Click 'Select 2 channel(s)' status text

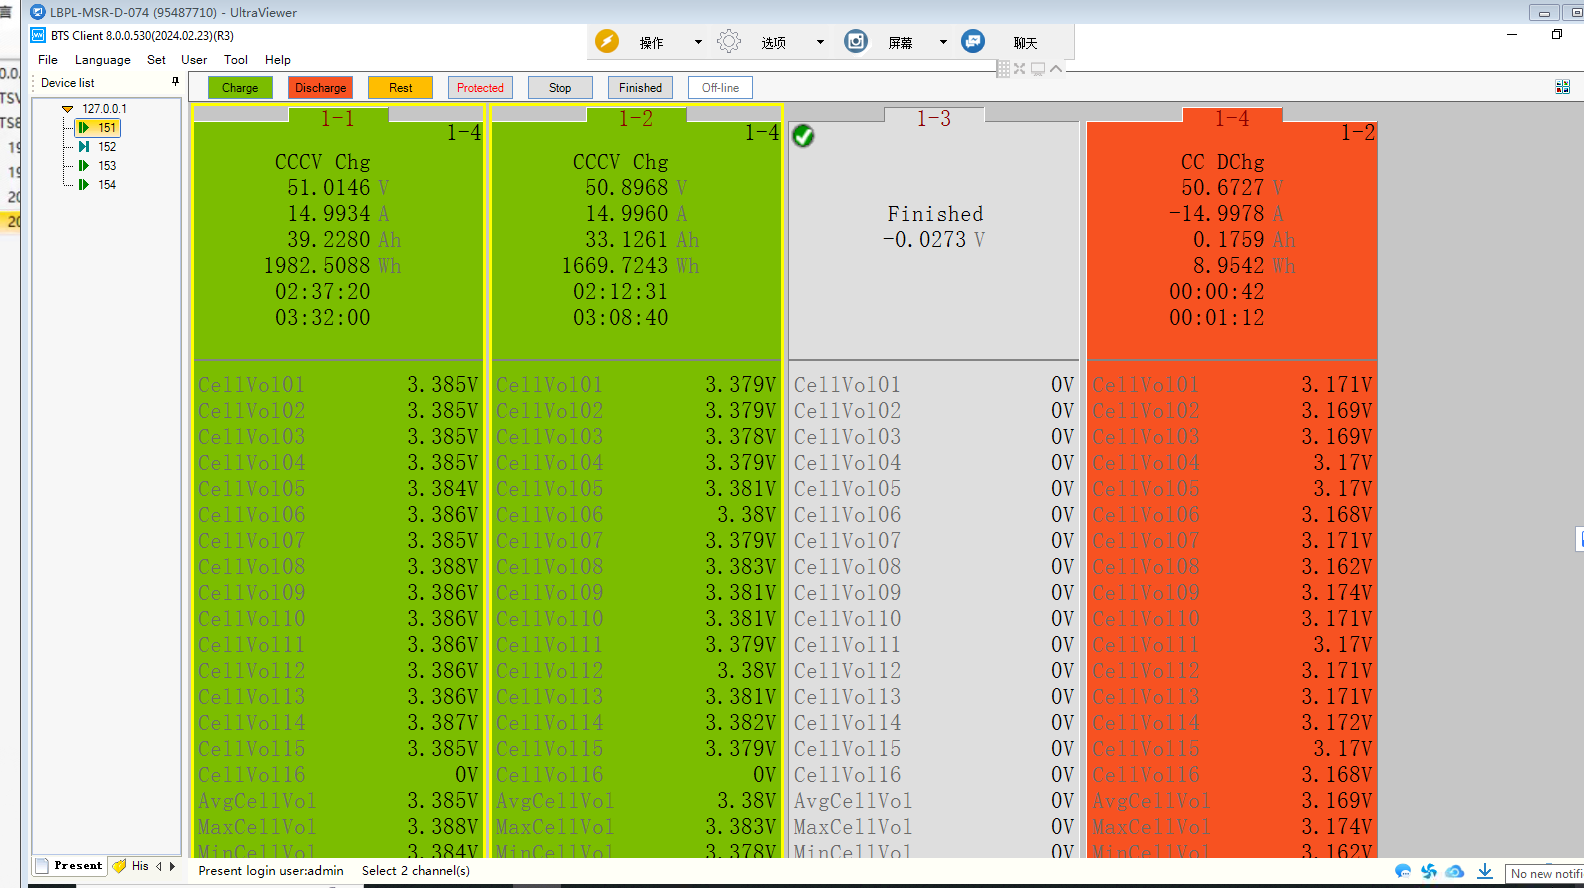tap(416, 871)
